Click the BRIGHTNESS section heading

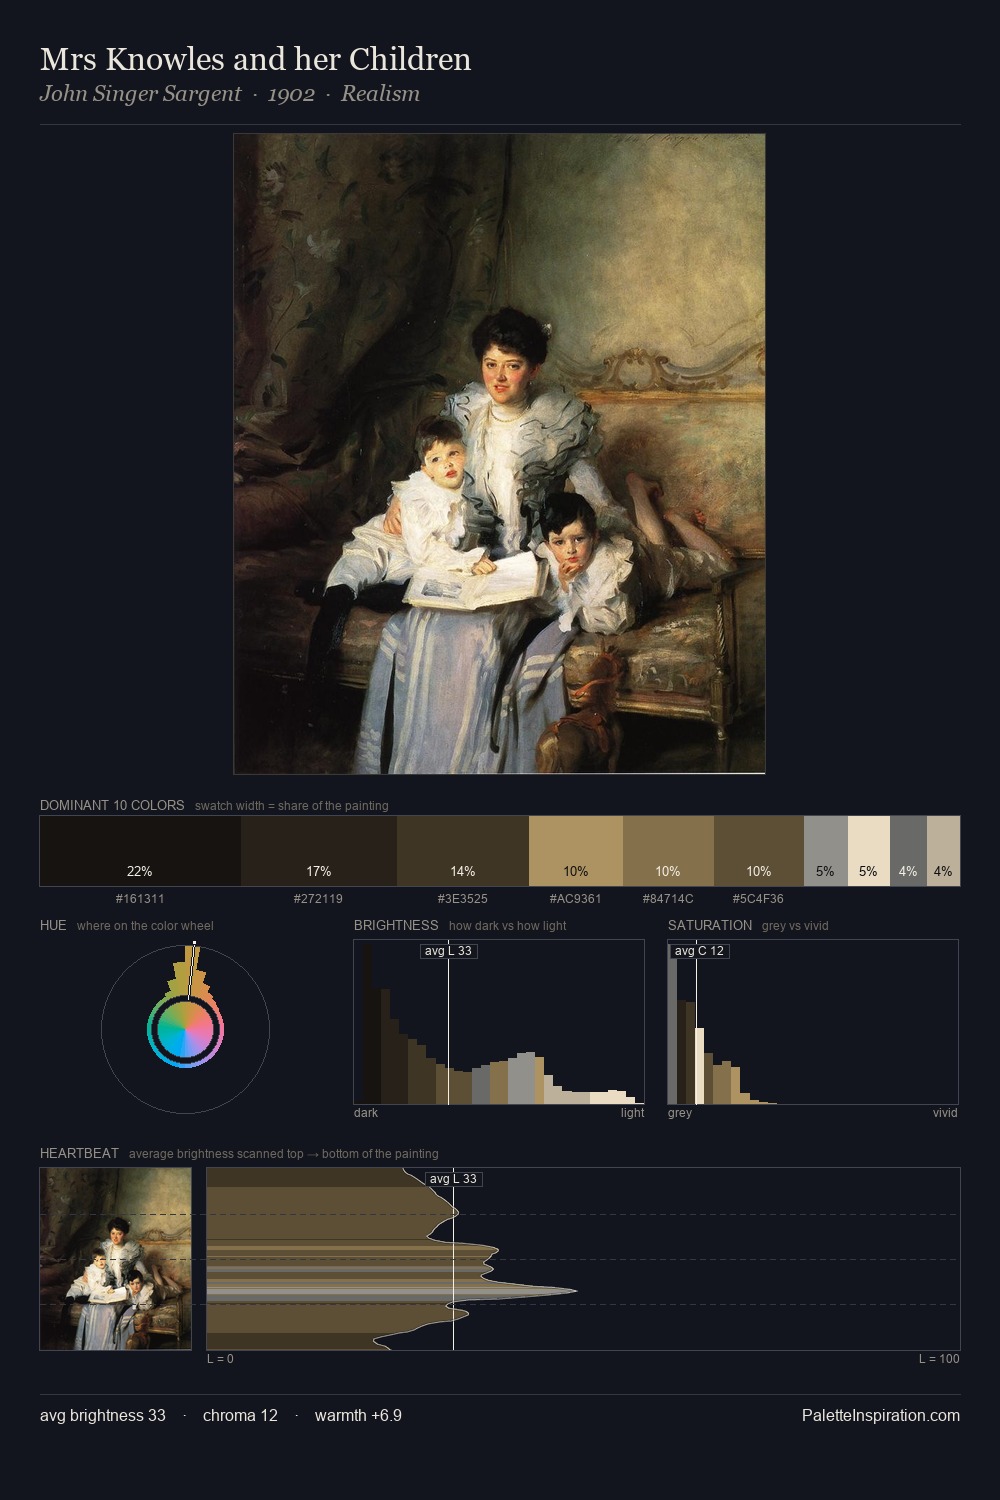pos(396,925)
